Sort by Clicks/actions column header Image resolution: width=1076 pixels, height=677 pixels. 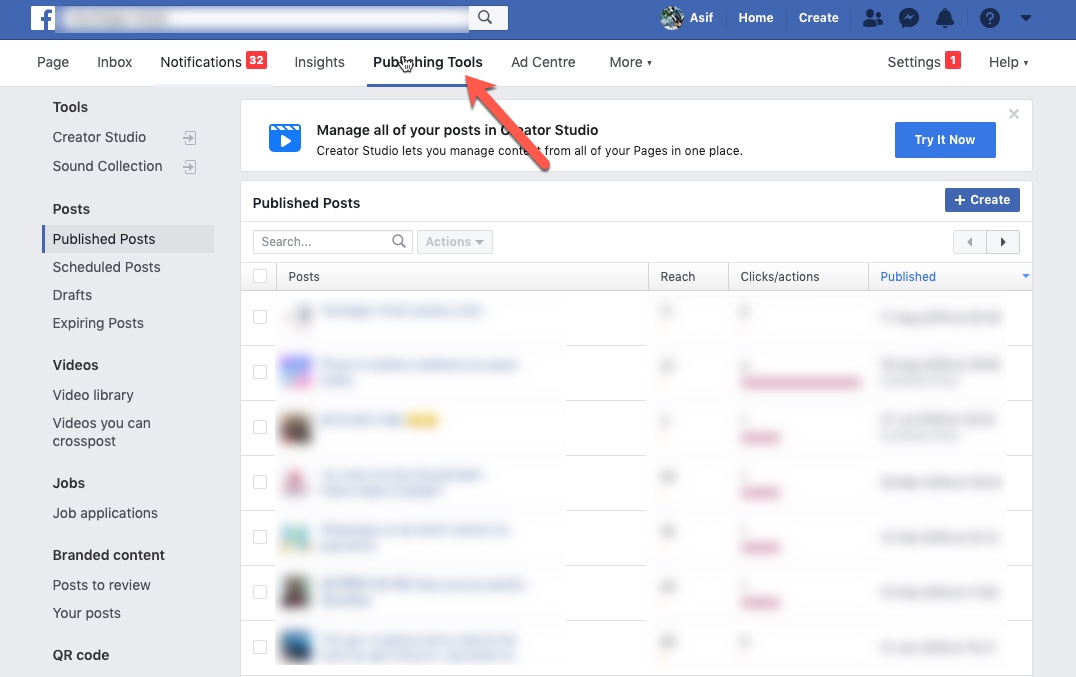pyautogui.click(x=798, y=276)
